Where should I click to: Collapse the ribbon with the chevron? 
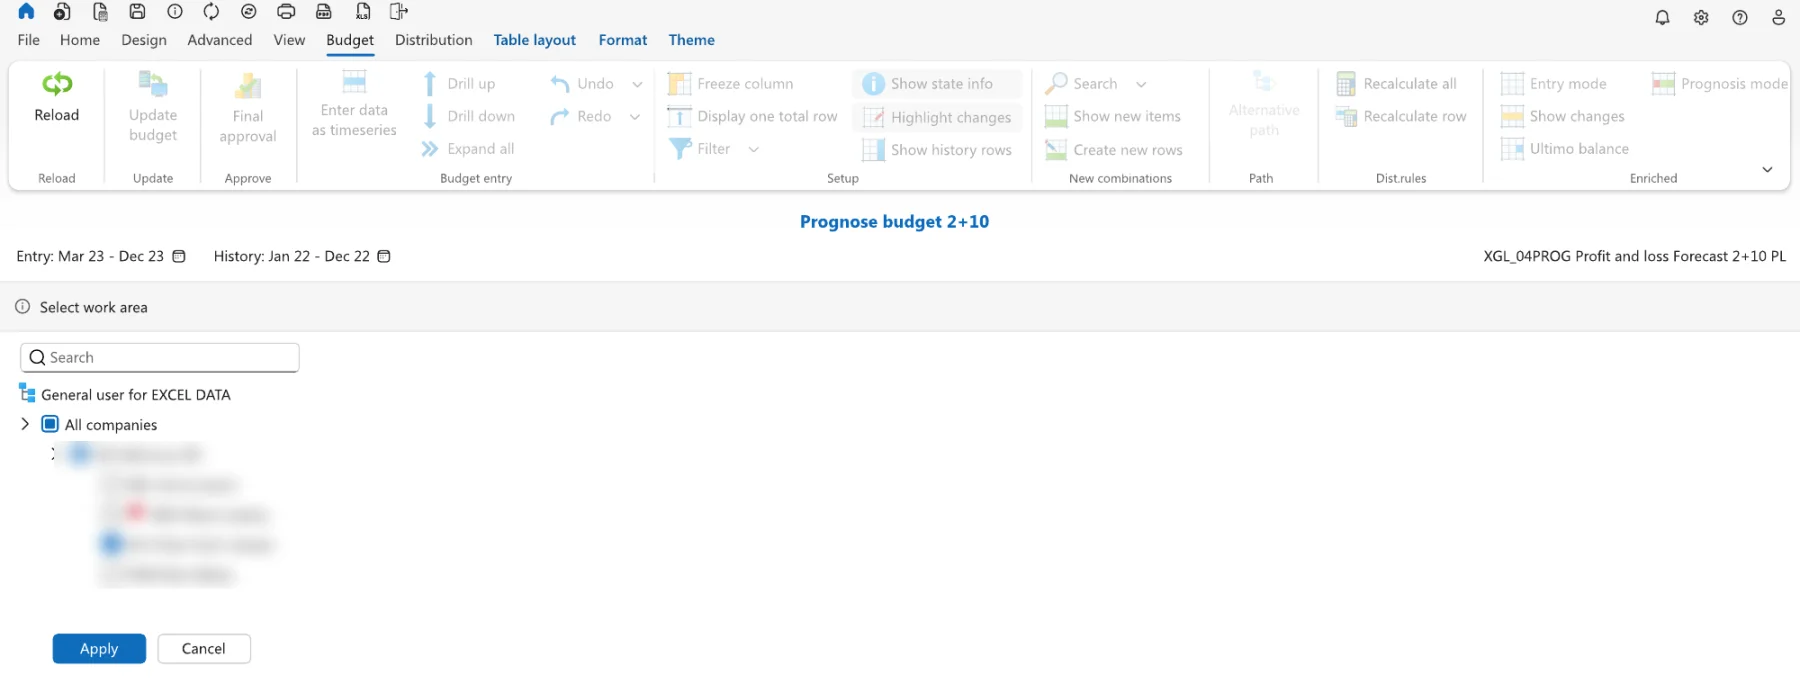tap(1767, 169)
